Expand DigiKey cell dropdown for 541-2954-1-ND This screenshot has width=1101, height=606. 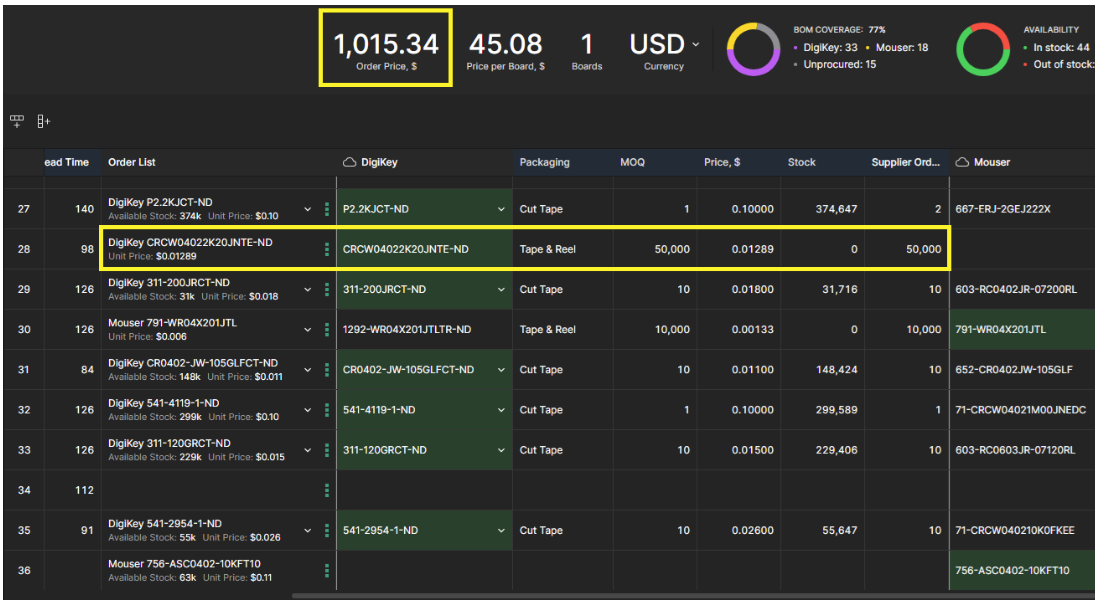click(x=501, y=531)
